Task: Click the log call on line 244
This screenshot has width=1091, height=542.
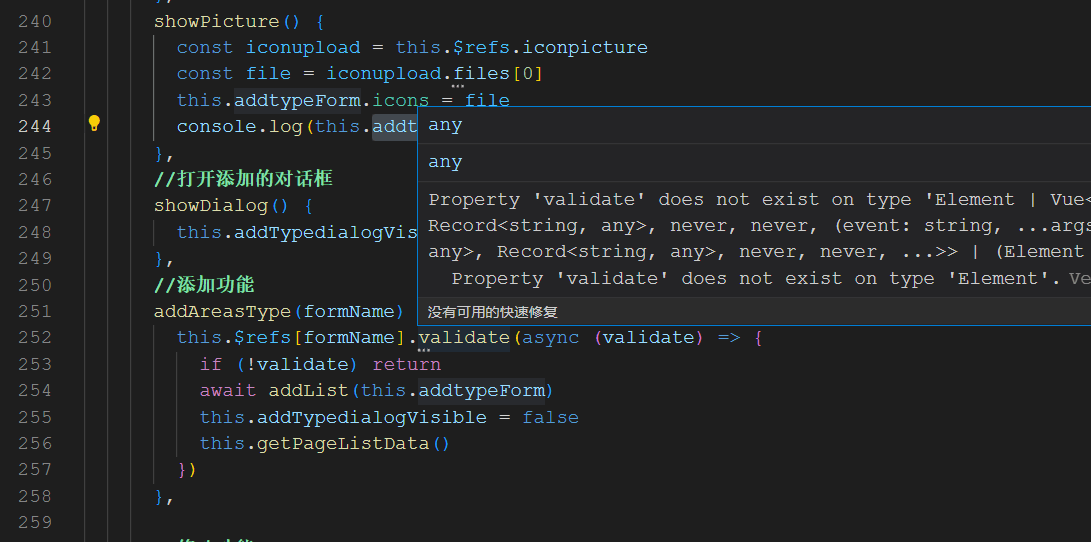Action: coord(285,127)
